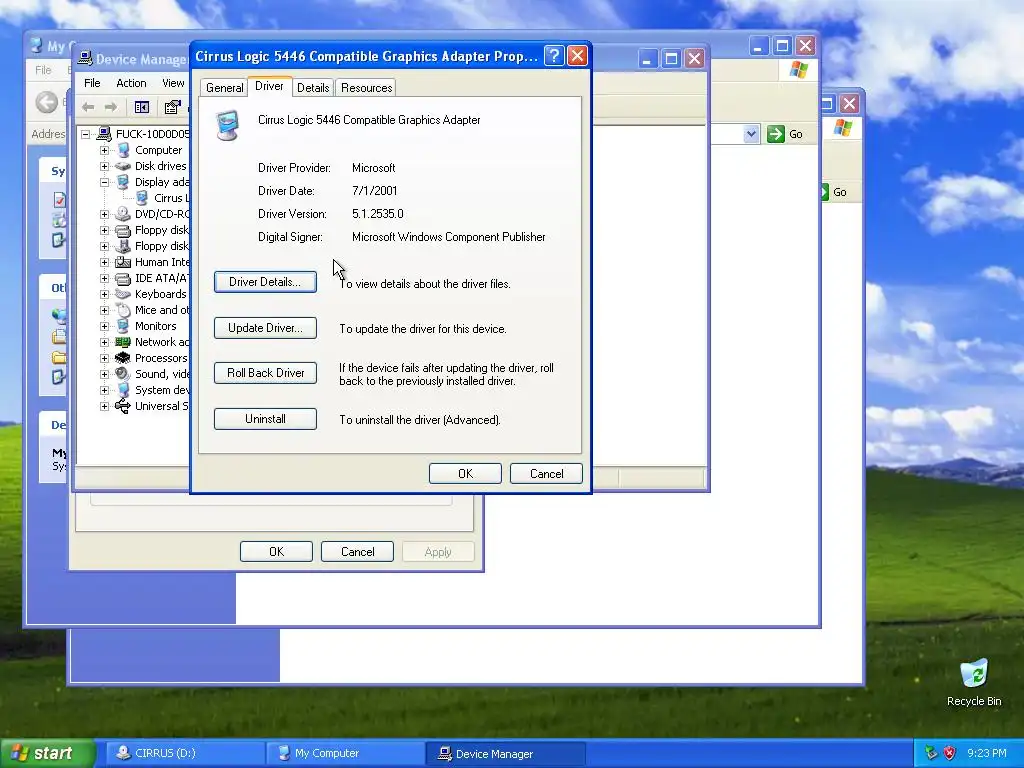The image size is (1024, 768).
Task: Switch to CIRRUS (D:) taskbar window
Action: (185, 753)
